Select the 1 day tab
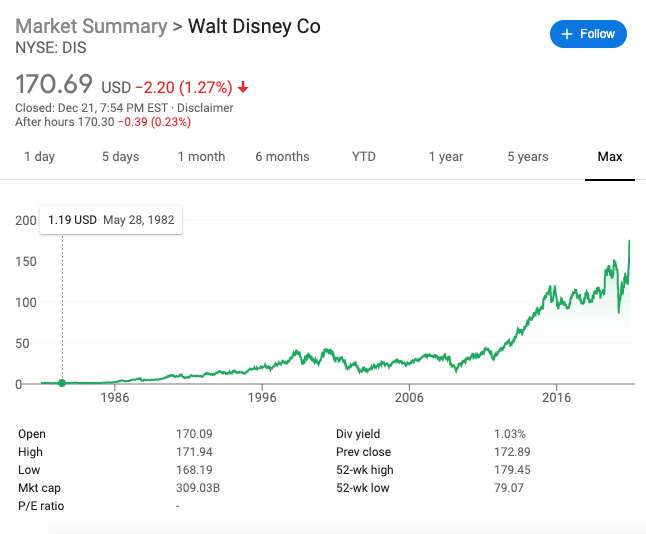Viewport: 646px width, 534px height. point(39,157)
